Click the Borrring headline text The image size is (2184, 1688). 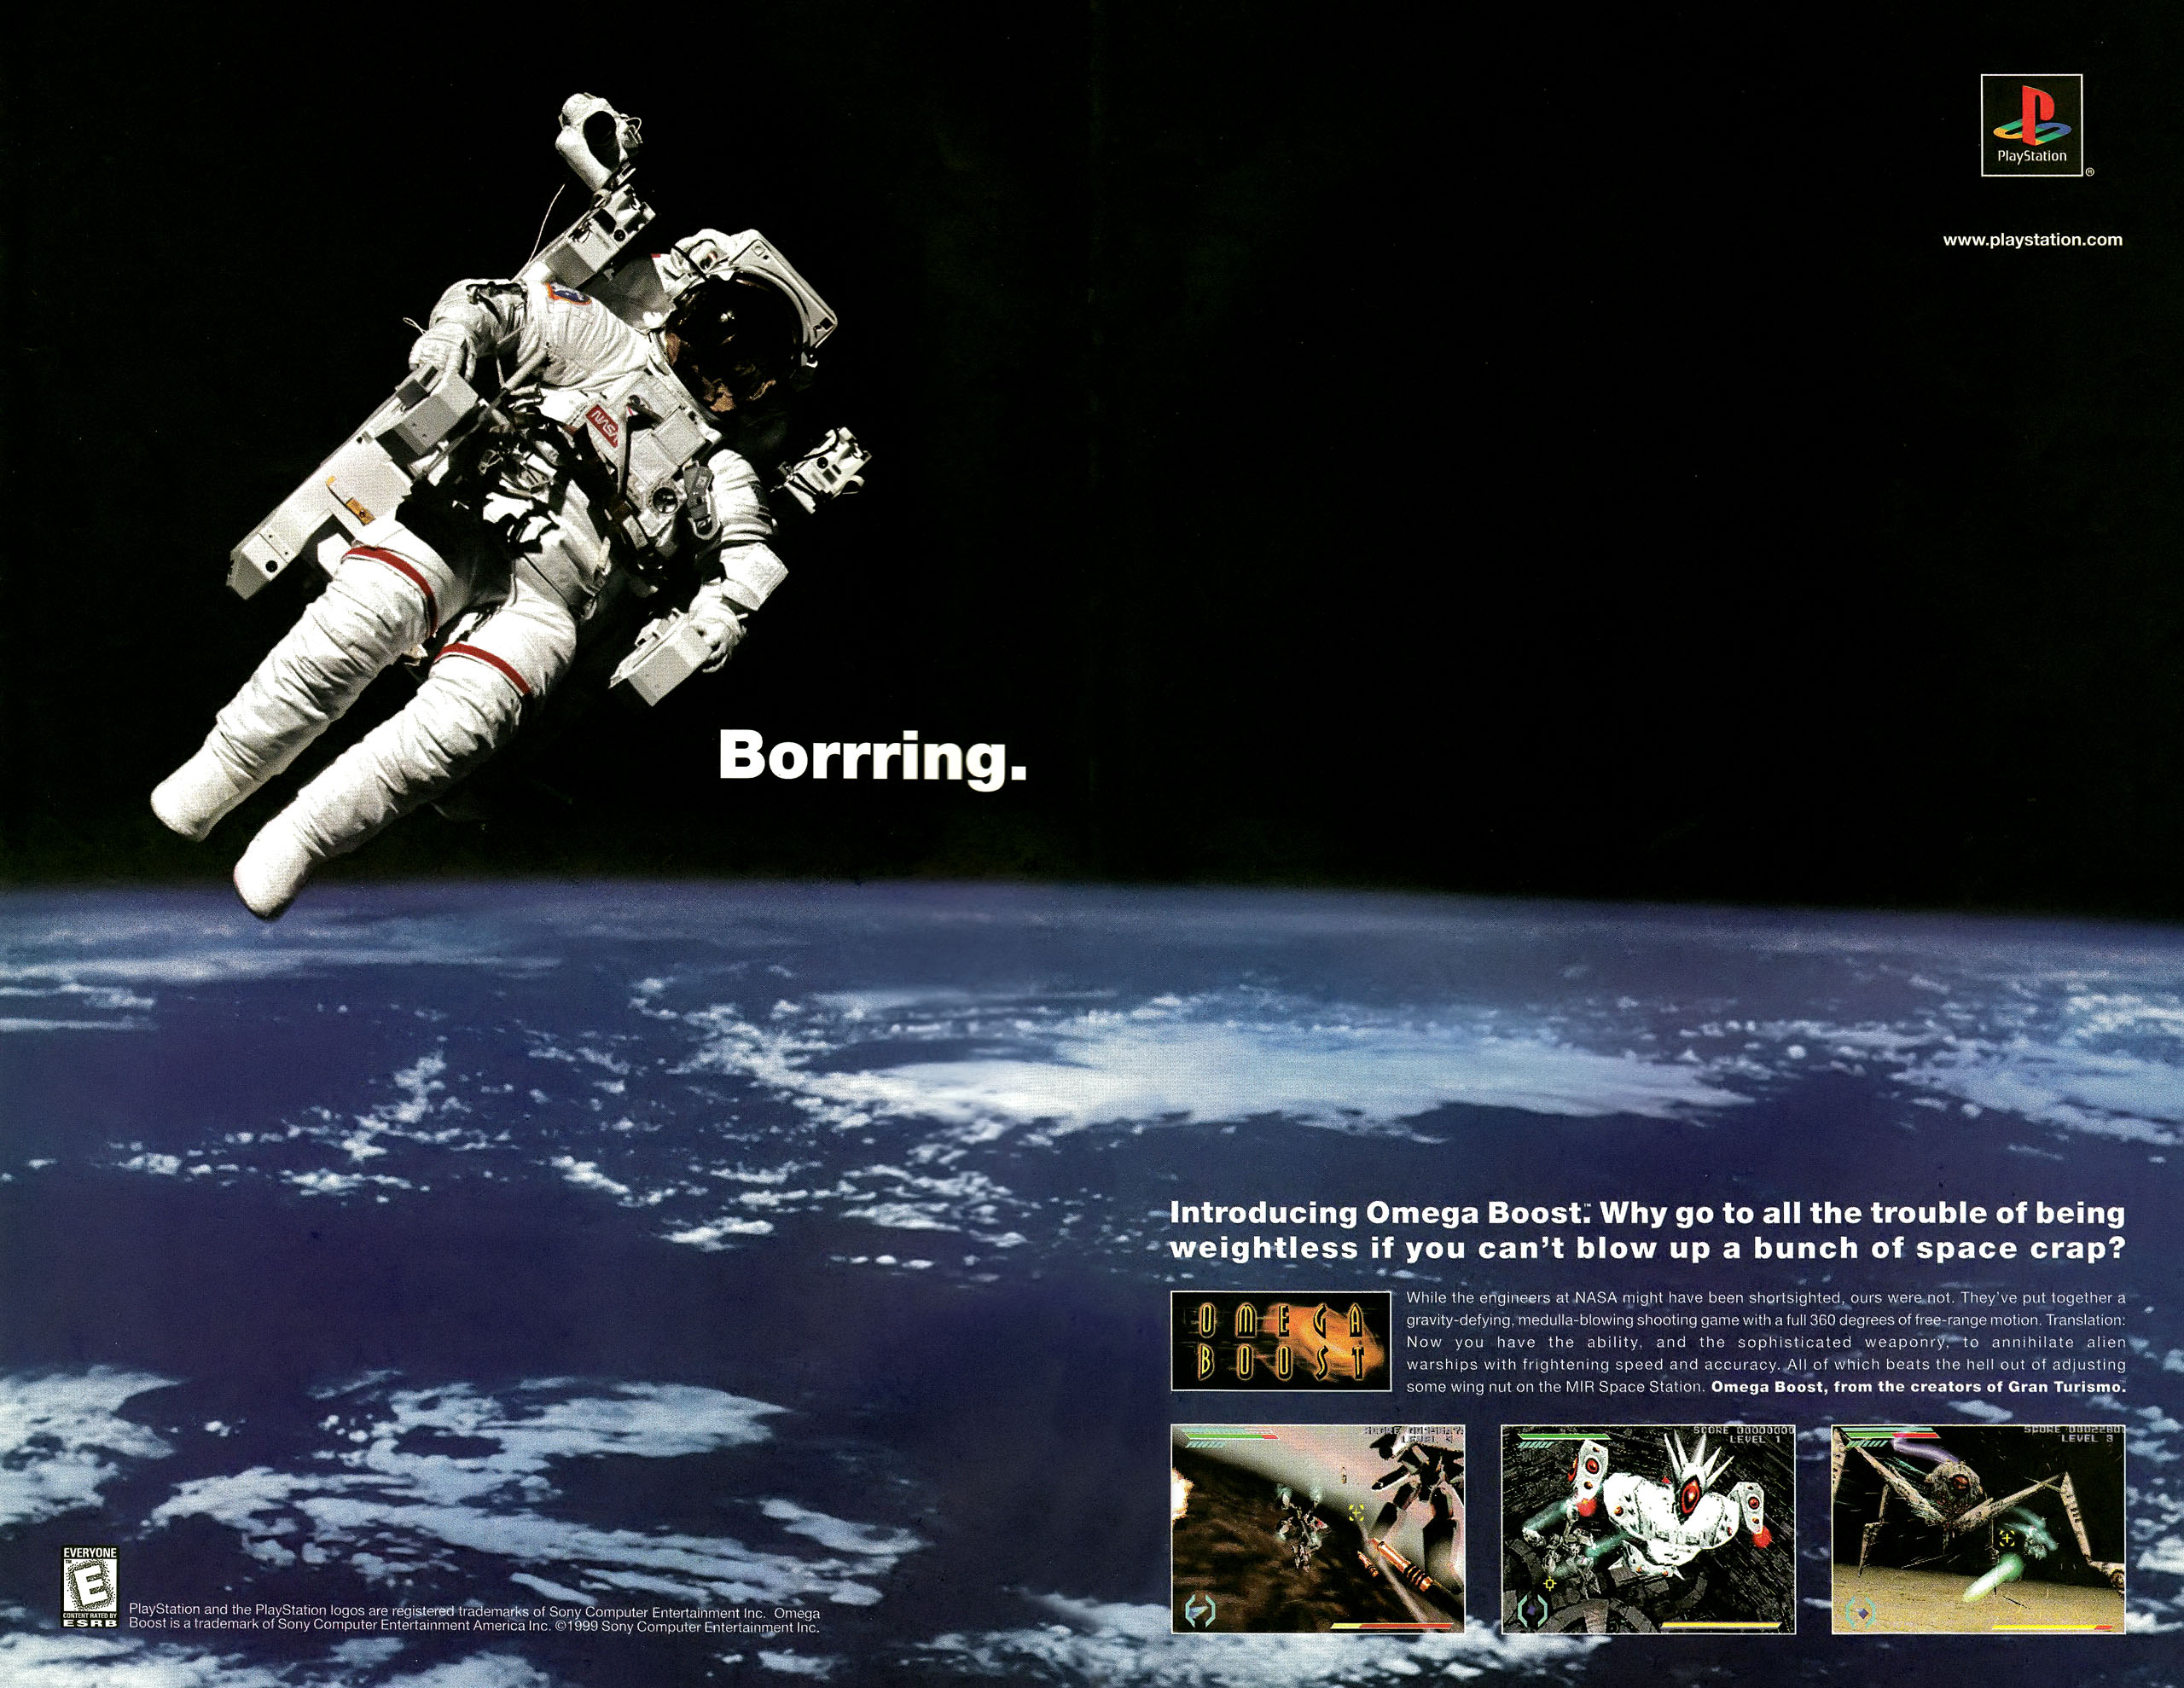tap(872, 757)
